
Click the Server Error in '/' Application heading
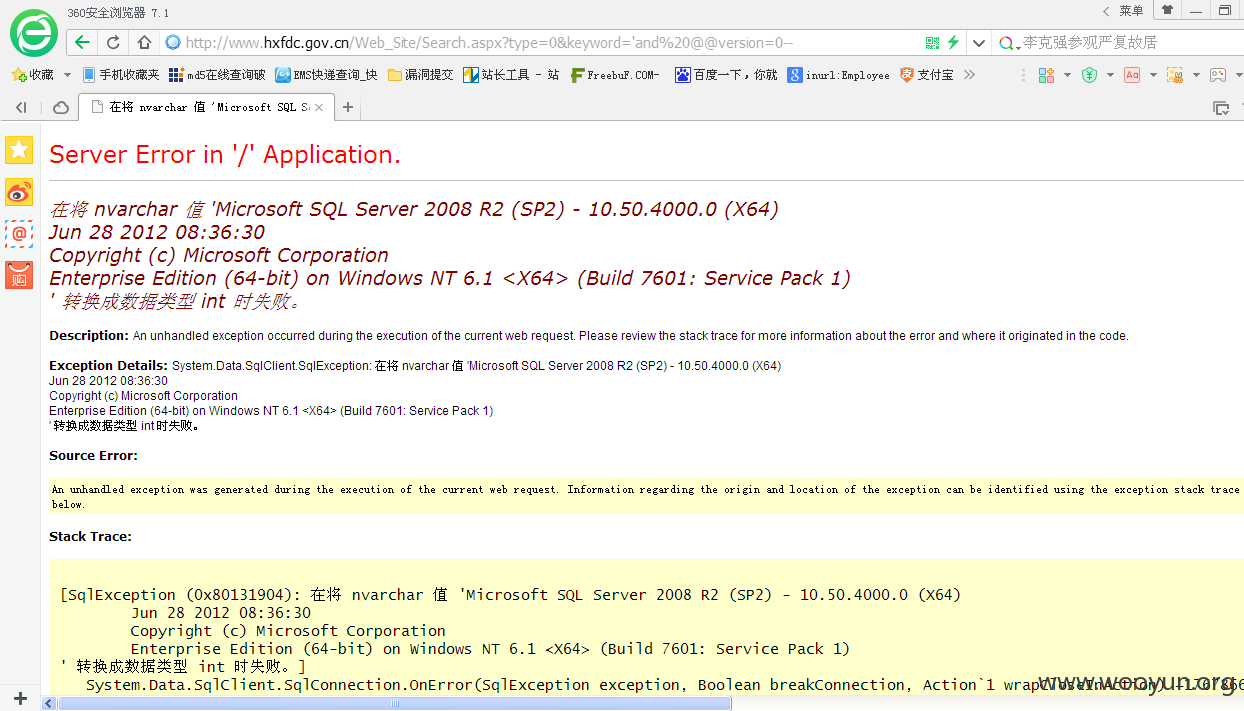point(225,154)
